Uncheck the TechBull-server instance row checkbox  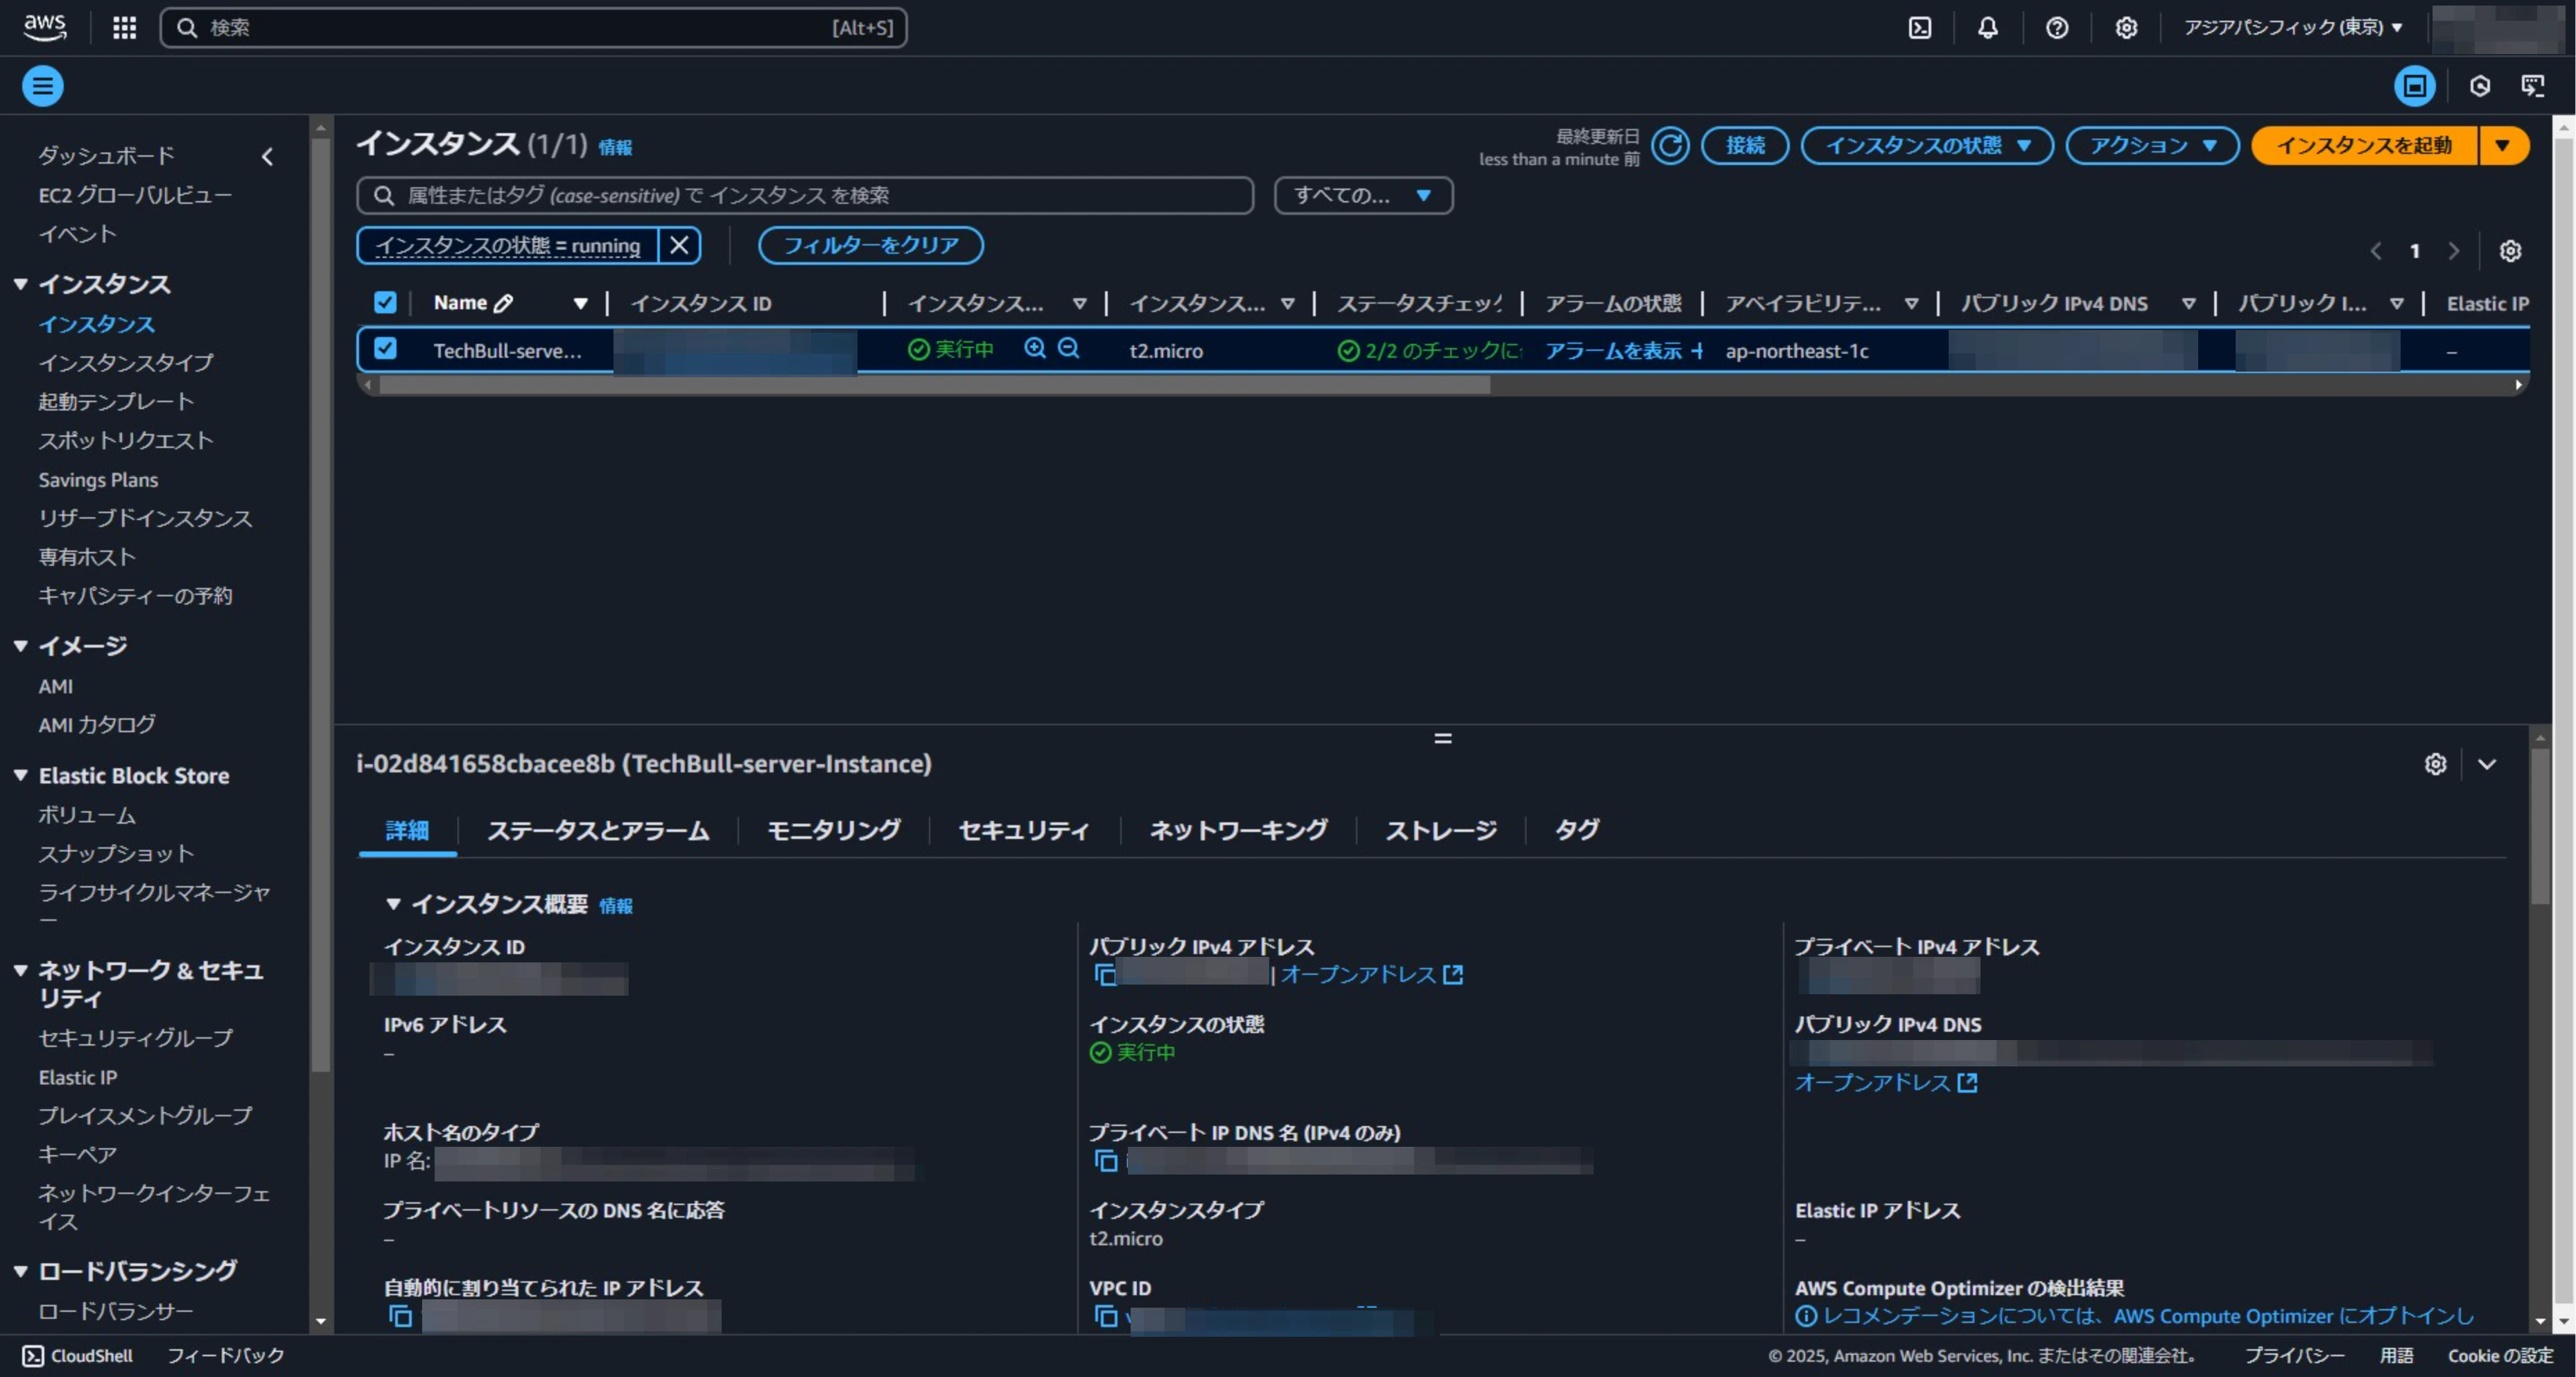[x=385, y=348]
